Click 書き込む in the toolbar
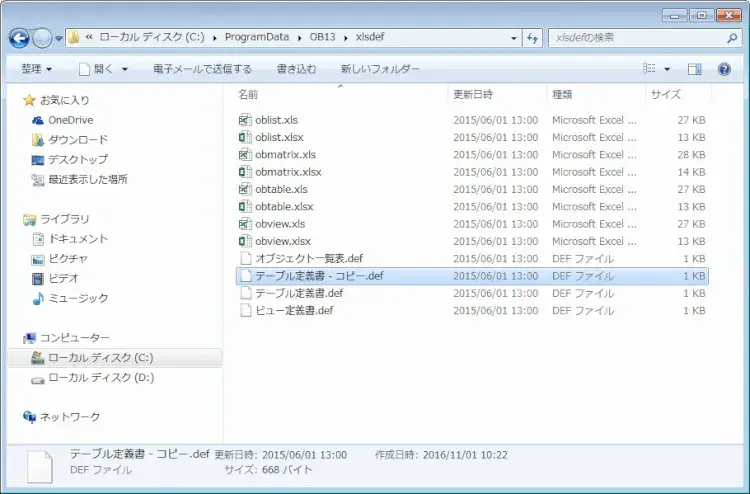Screen dimensions: 750x494 coord(297,69)
